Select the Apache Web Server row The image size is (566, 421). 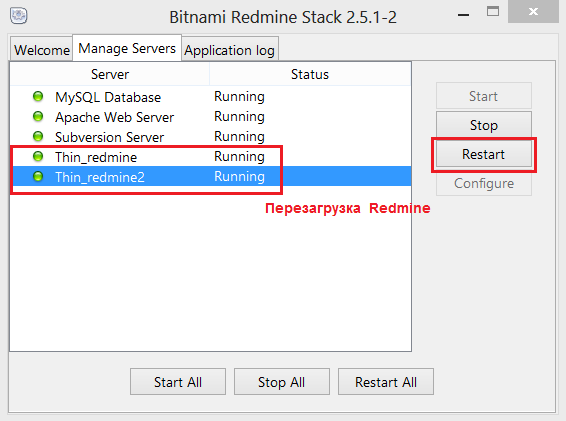click(211, 117)
